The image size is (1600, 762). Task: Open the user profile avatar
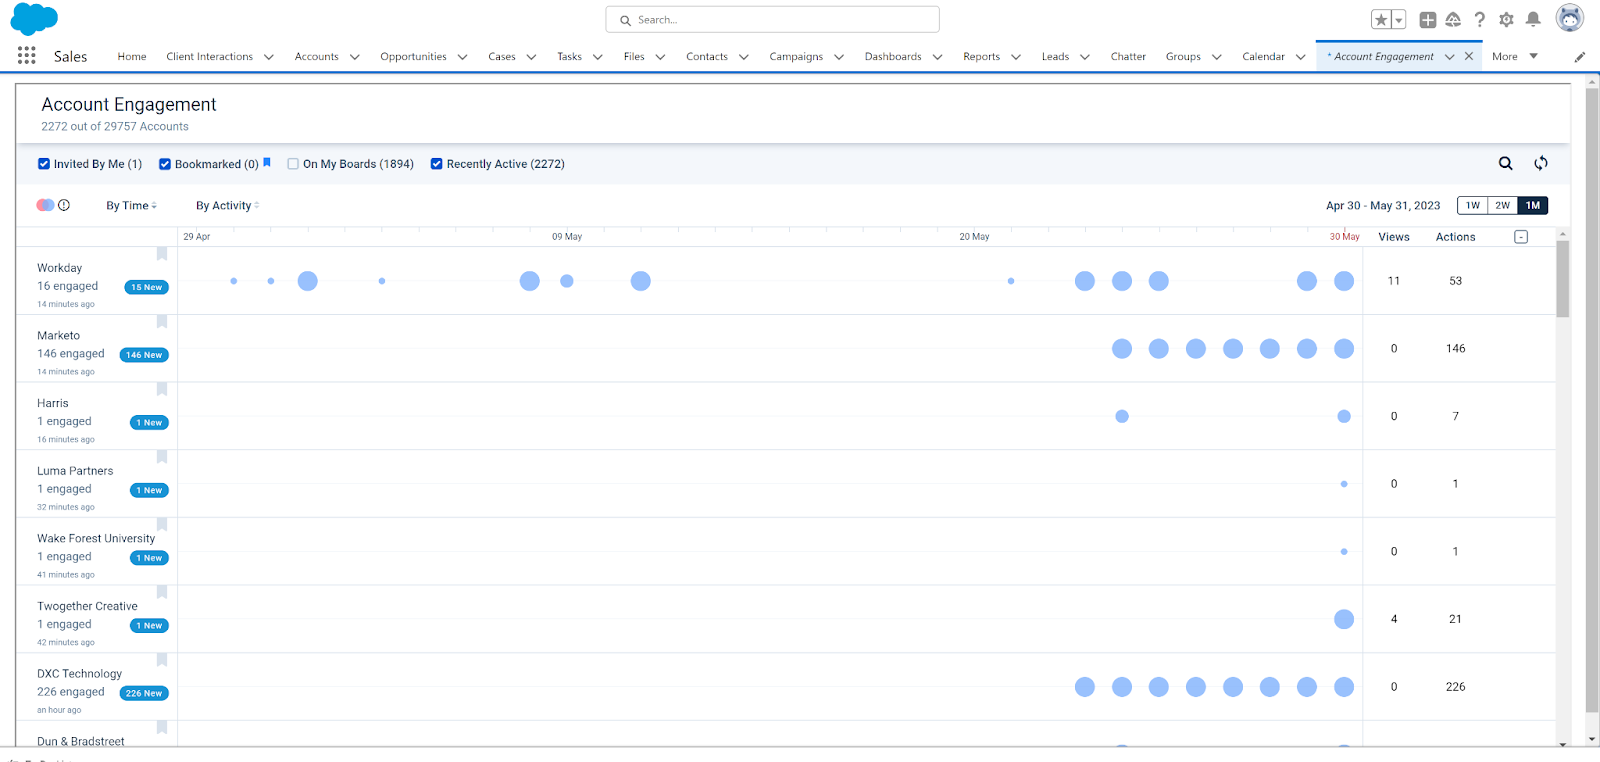click(1570, 18)
